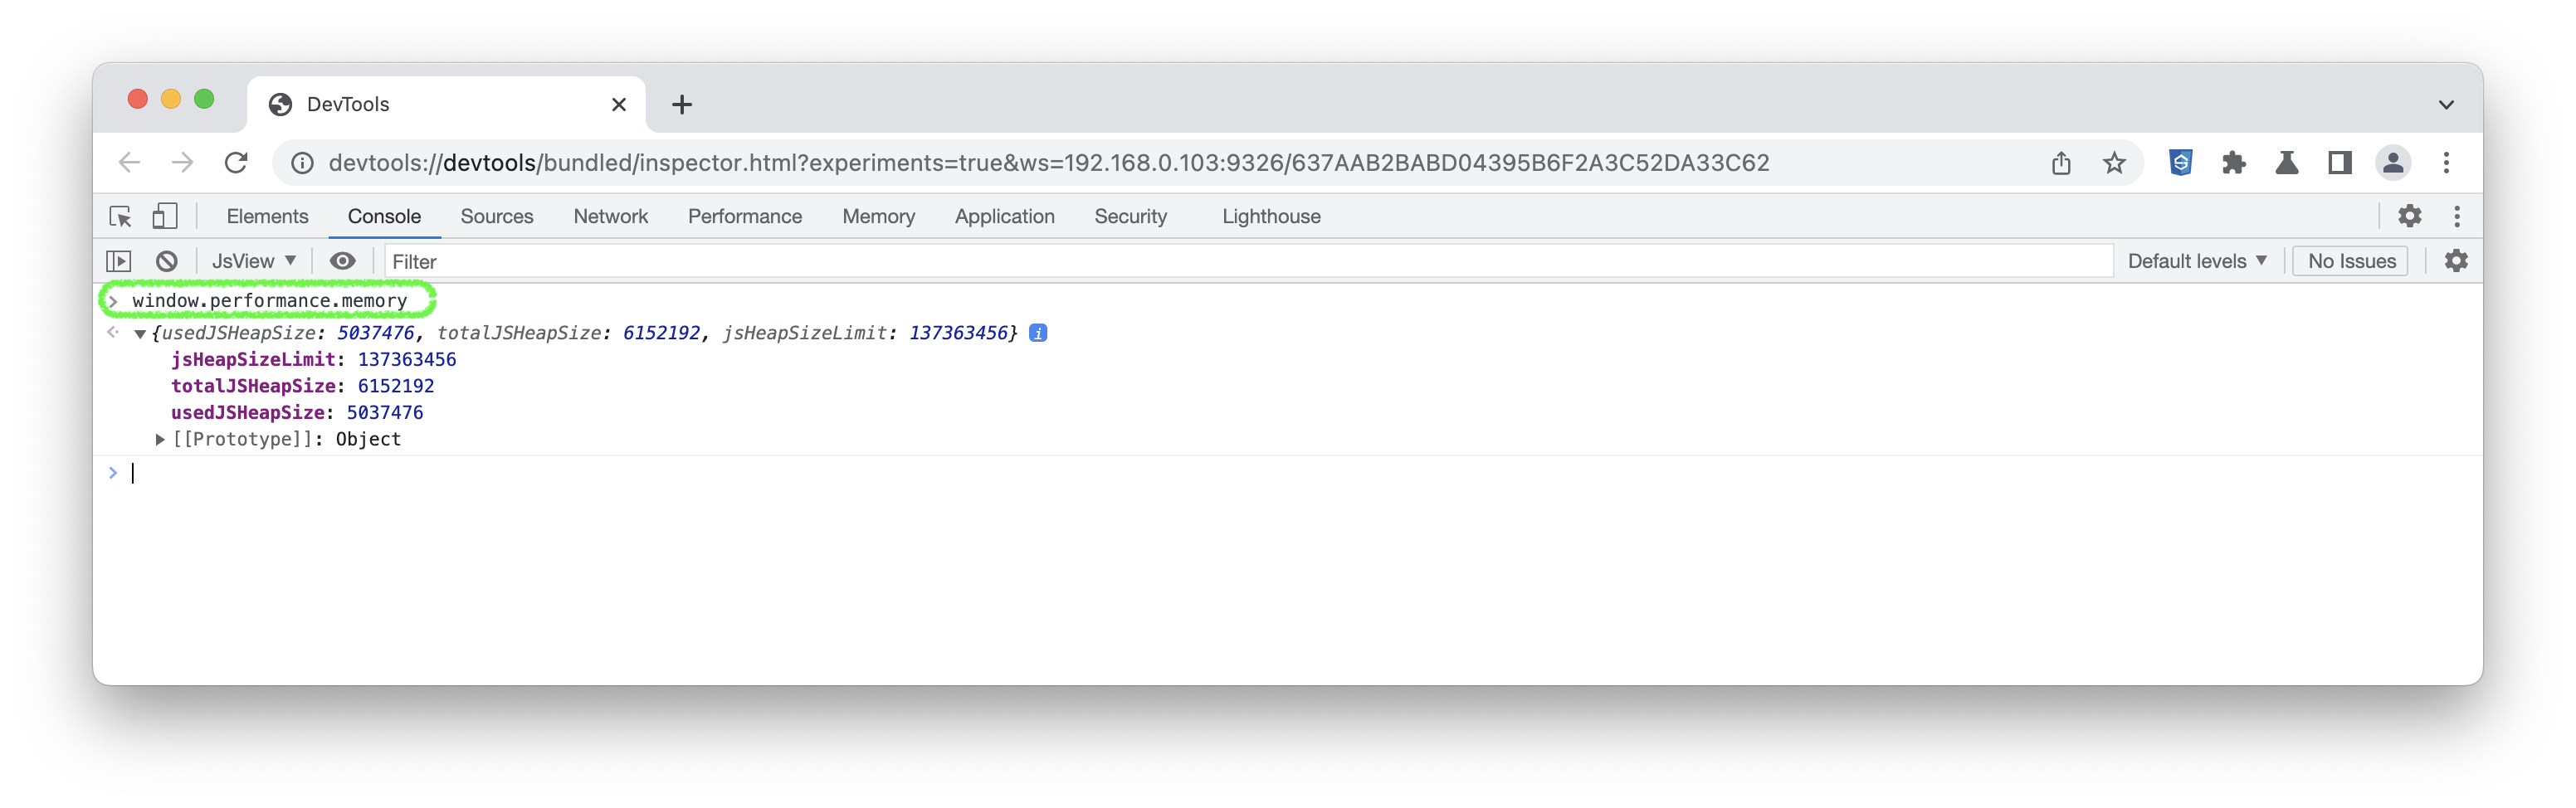Toggle the browser side panel

[x=2340, y=163]
